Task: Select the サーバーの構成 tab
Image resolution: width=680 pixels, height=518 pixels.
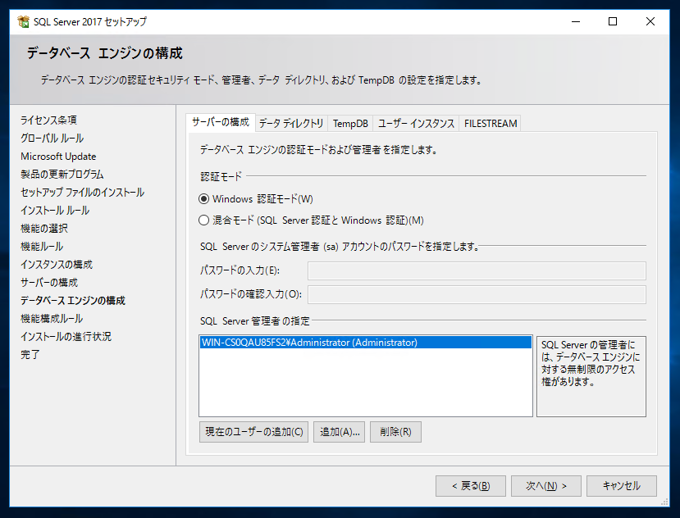Action: (220, 122)
